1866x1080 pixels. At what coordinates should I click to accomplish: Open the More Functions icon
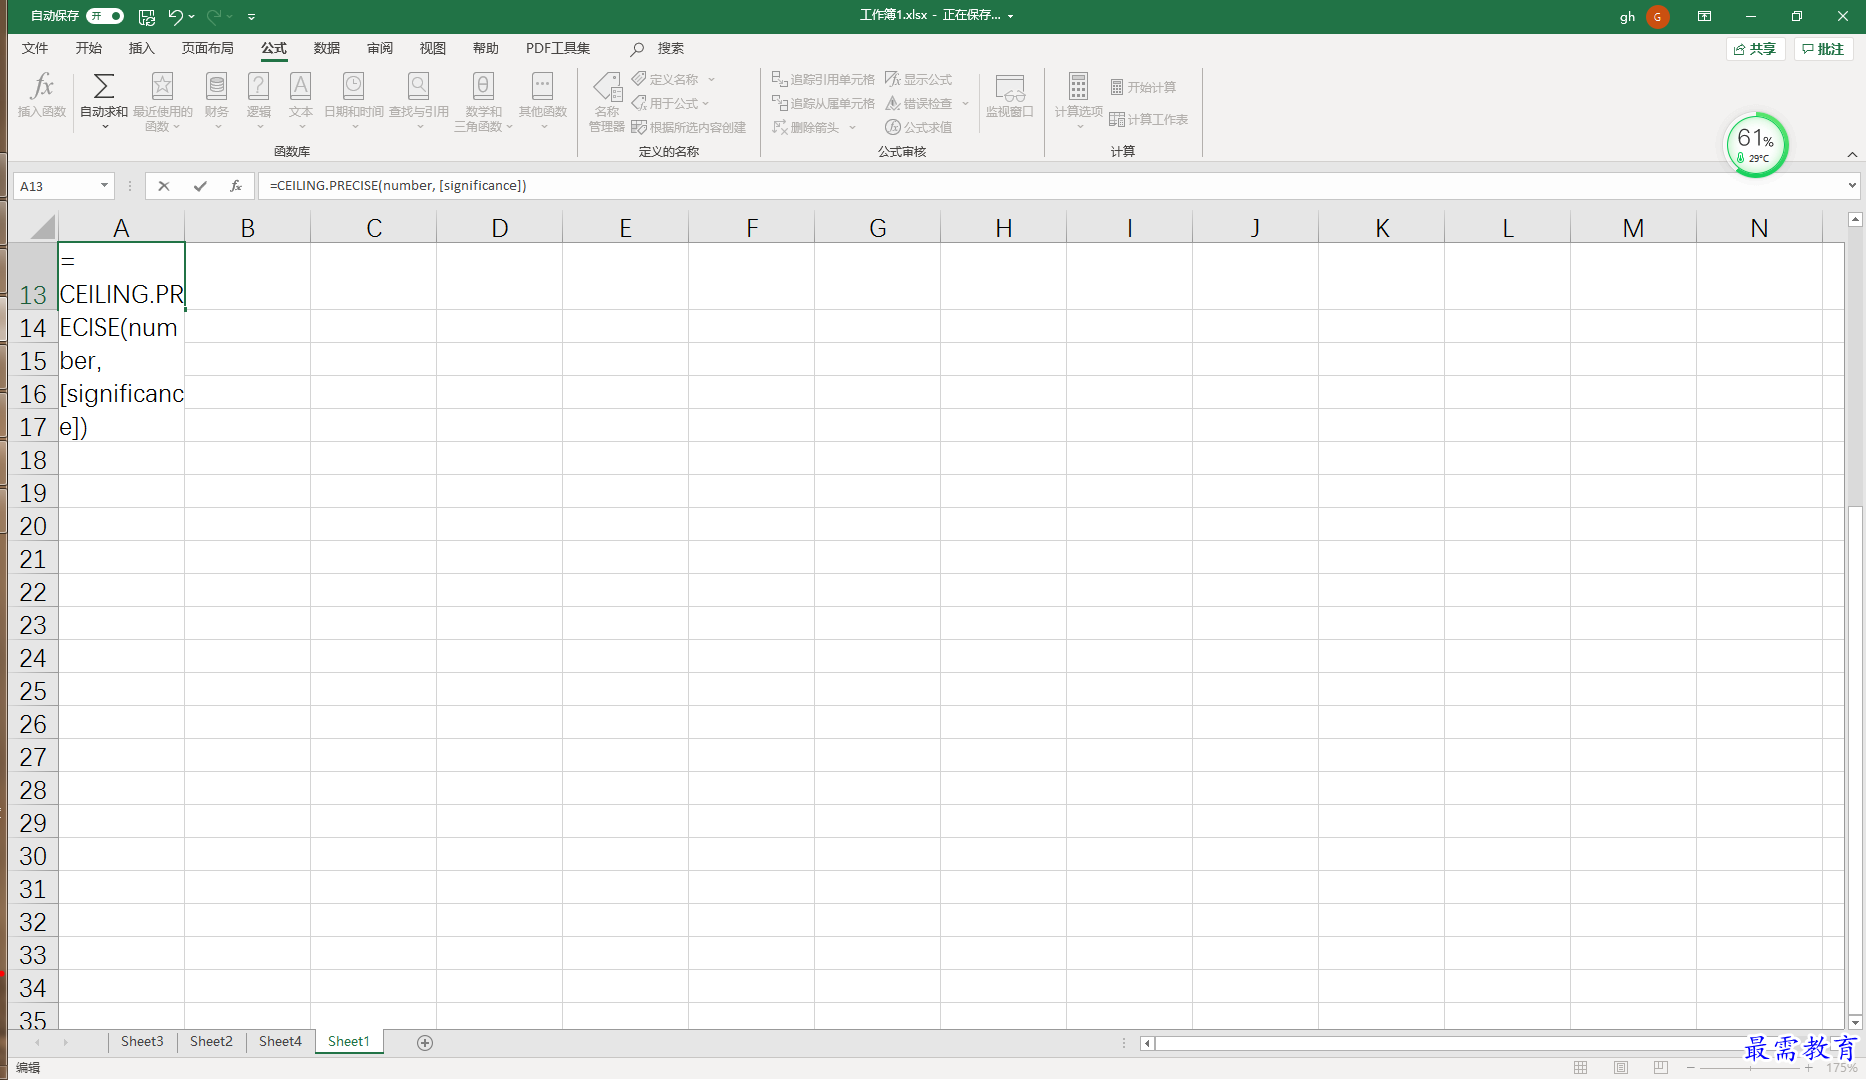[x=542, y=86]
